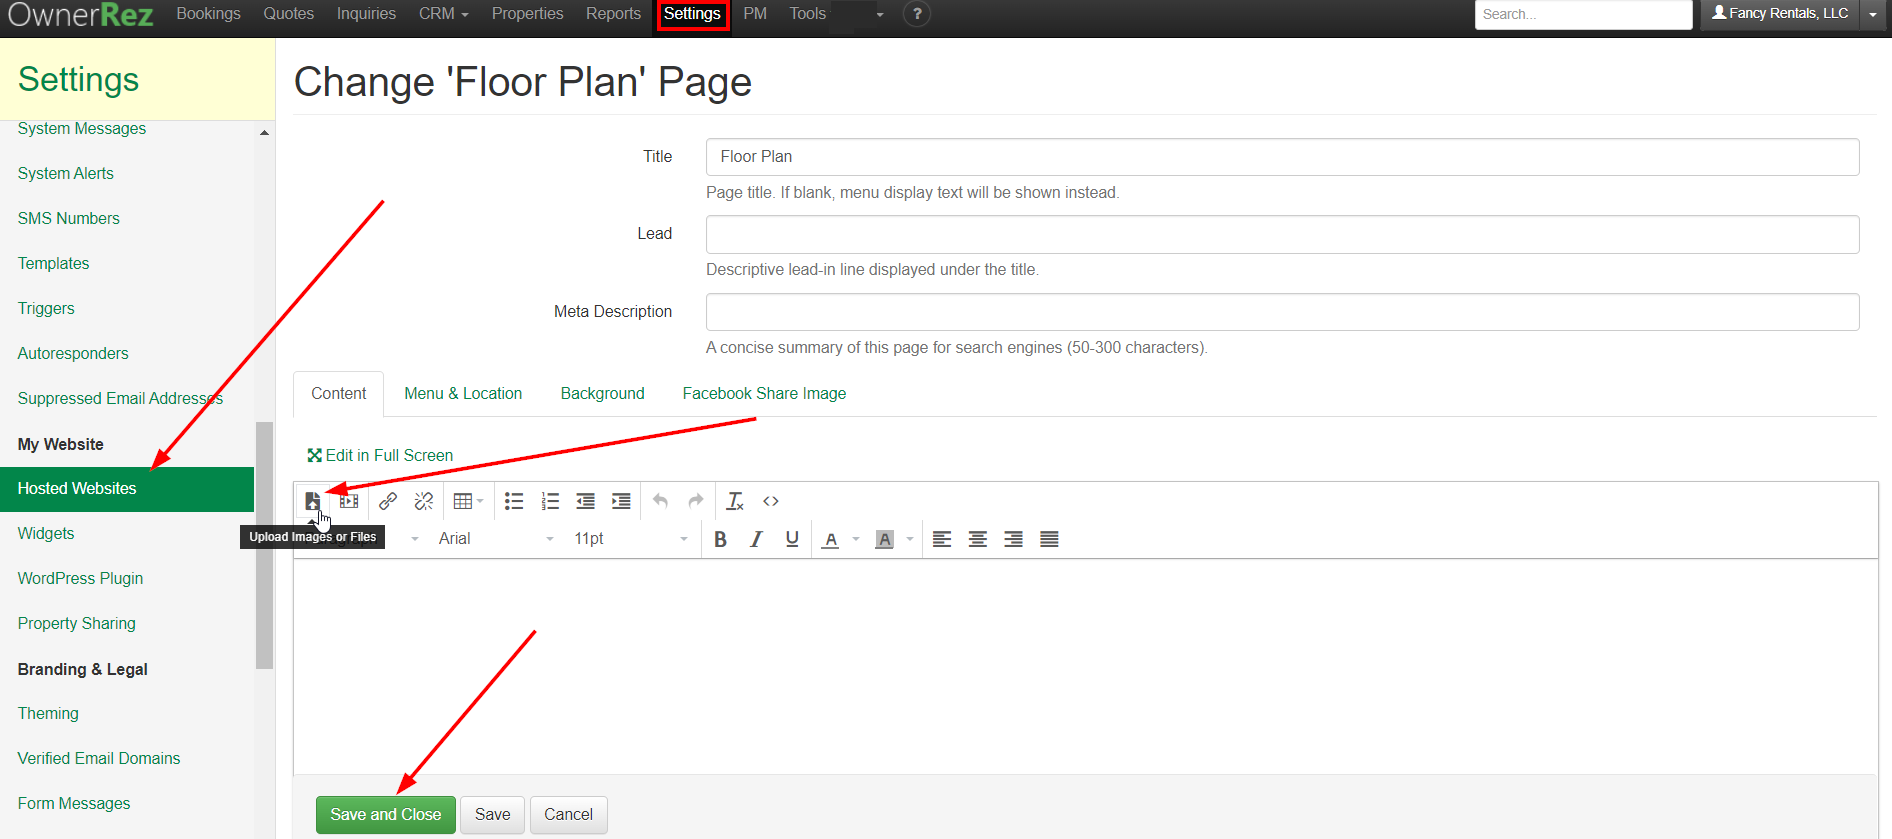Toggle bold formatting
This screenshot has width=1892, height=839.
click(x=720, y=539)
